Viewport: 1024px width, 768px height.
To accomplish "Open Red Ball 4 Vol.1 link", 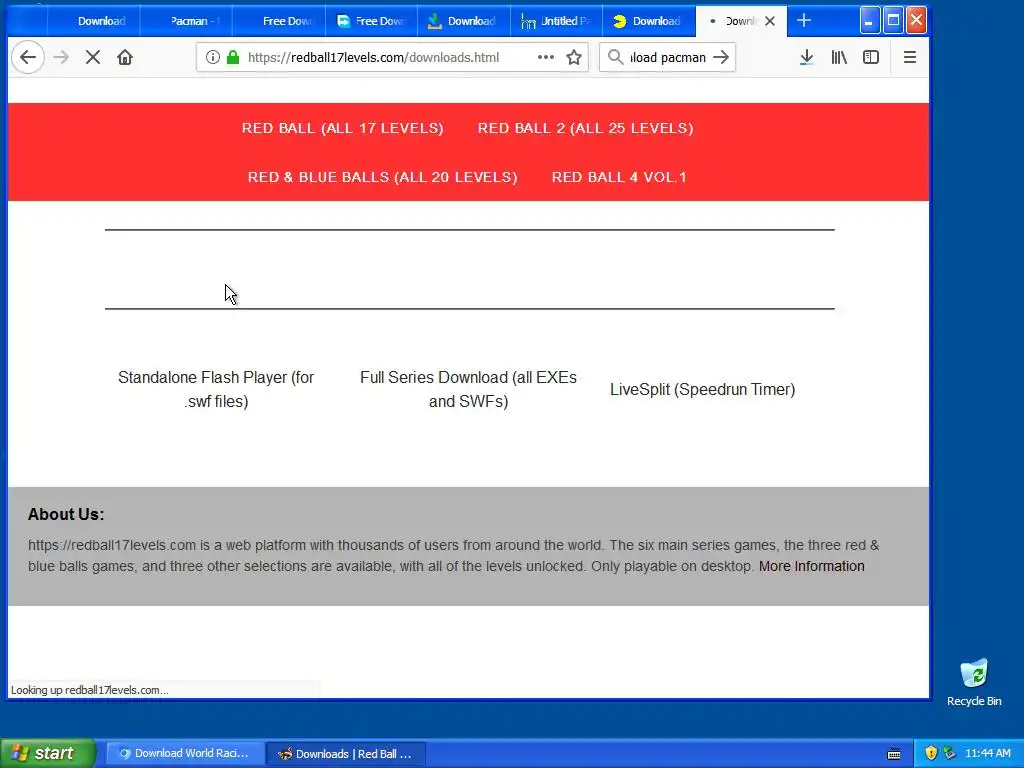I will tap(619, 177).
